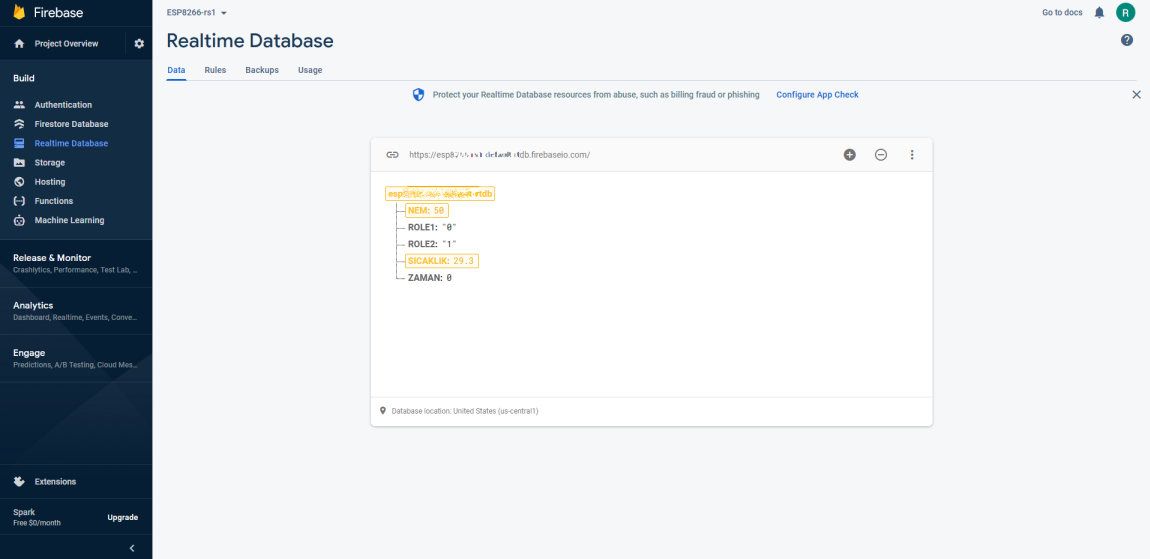1150x559 pixels.
Task: Open Machine Learning in the sidebar
Action: pyautogui.click(x=69, y=220)
